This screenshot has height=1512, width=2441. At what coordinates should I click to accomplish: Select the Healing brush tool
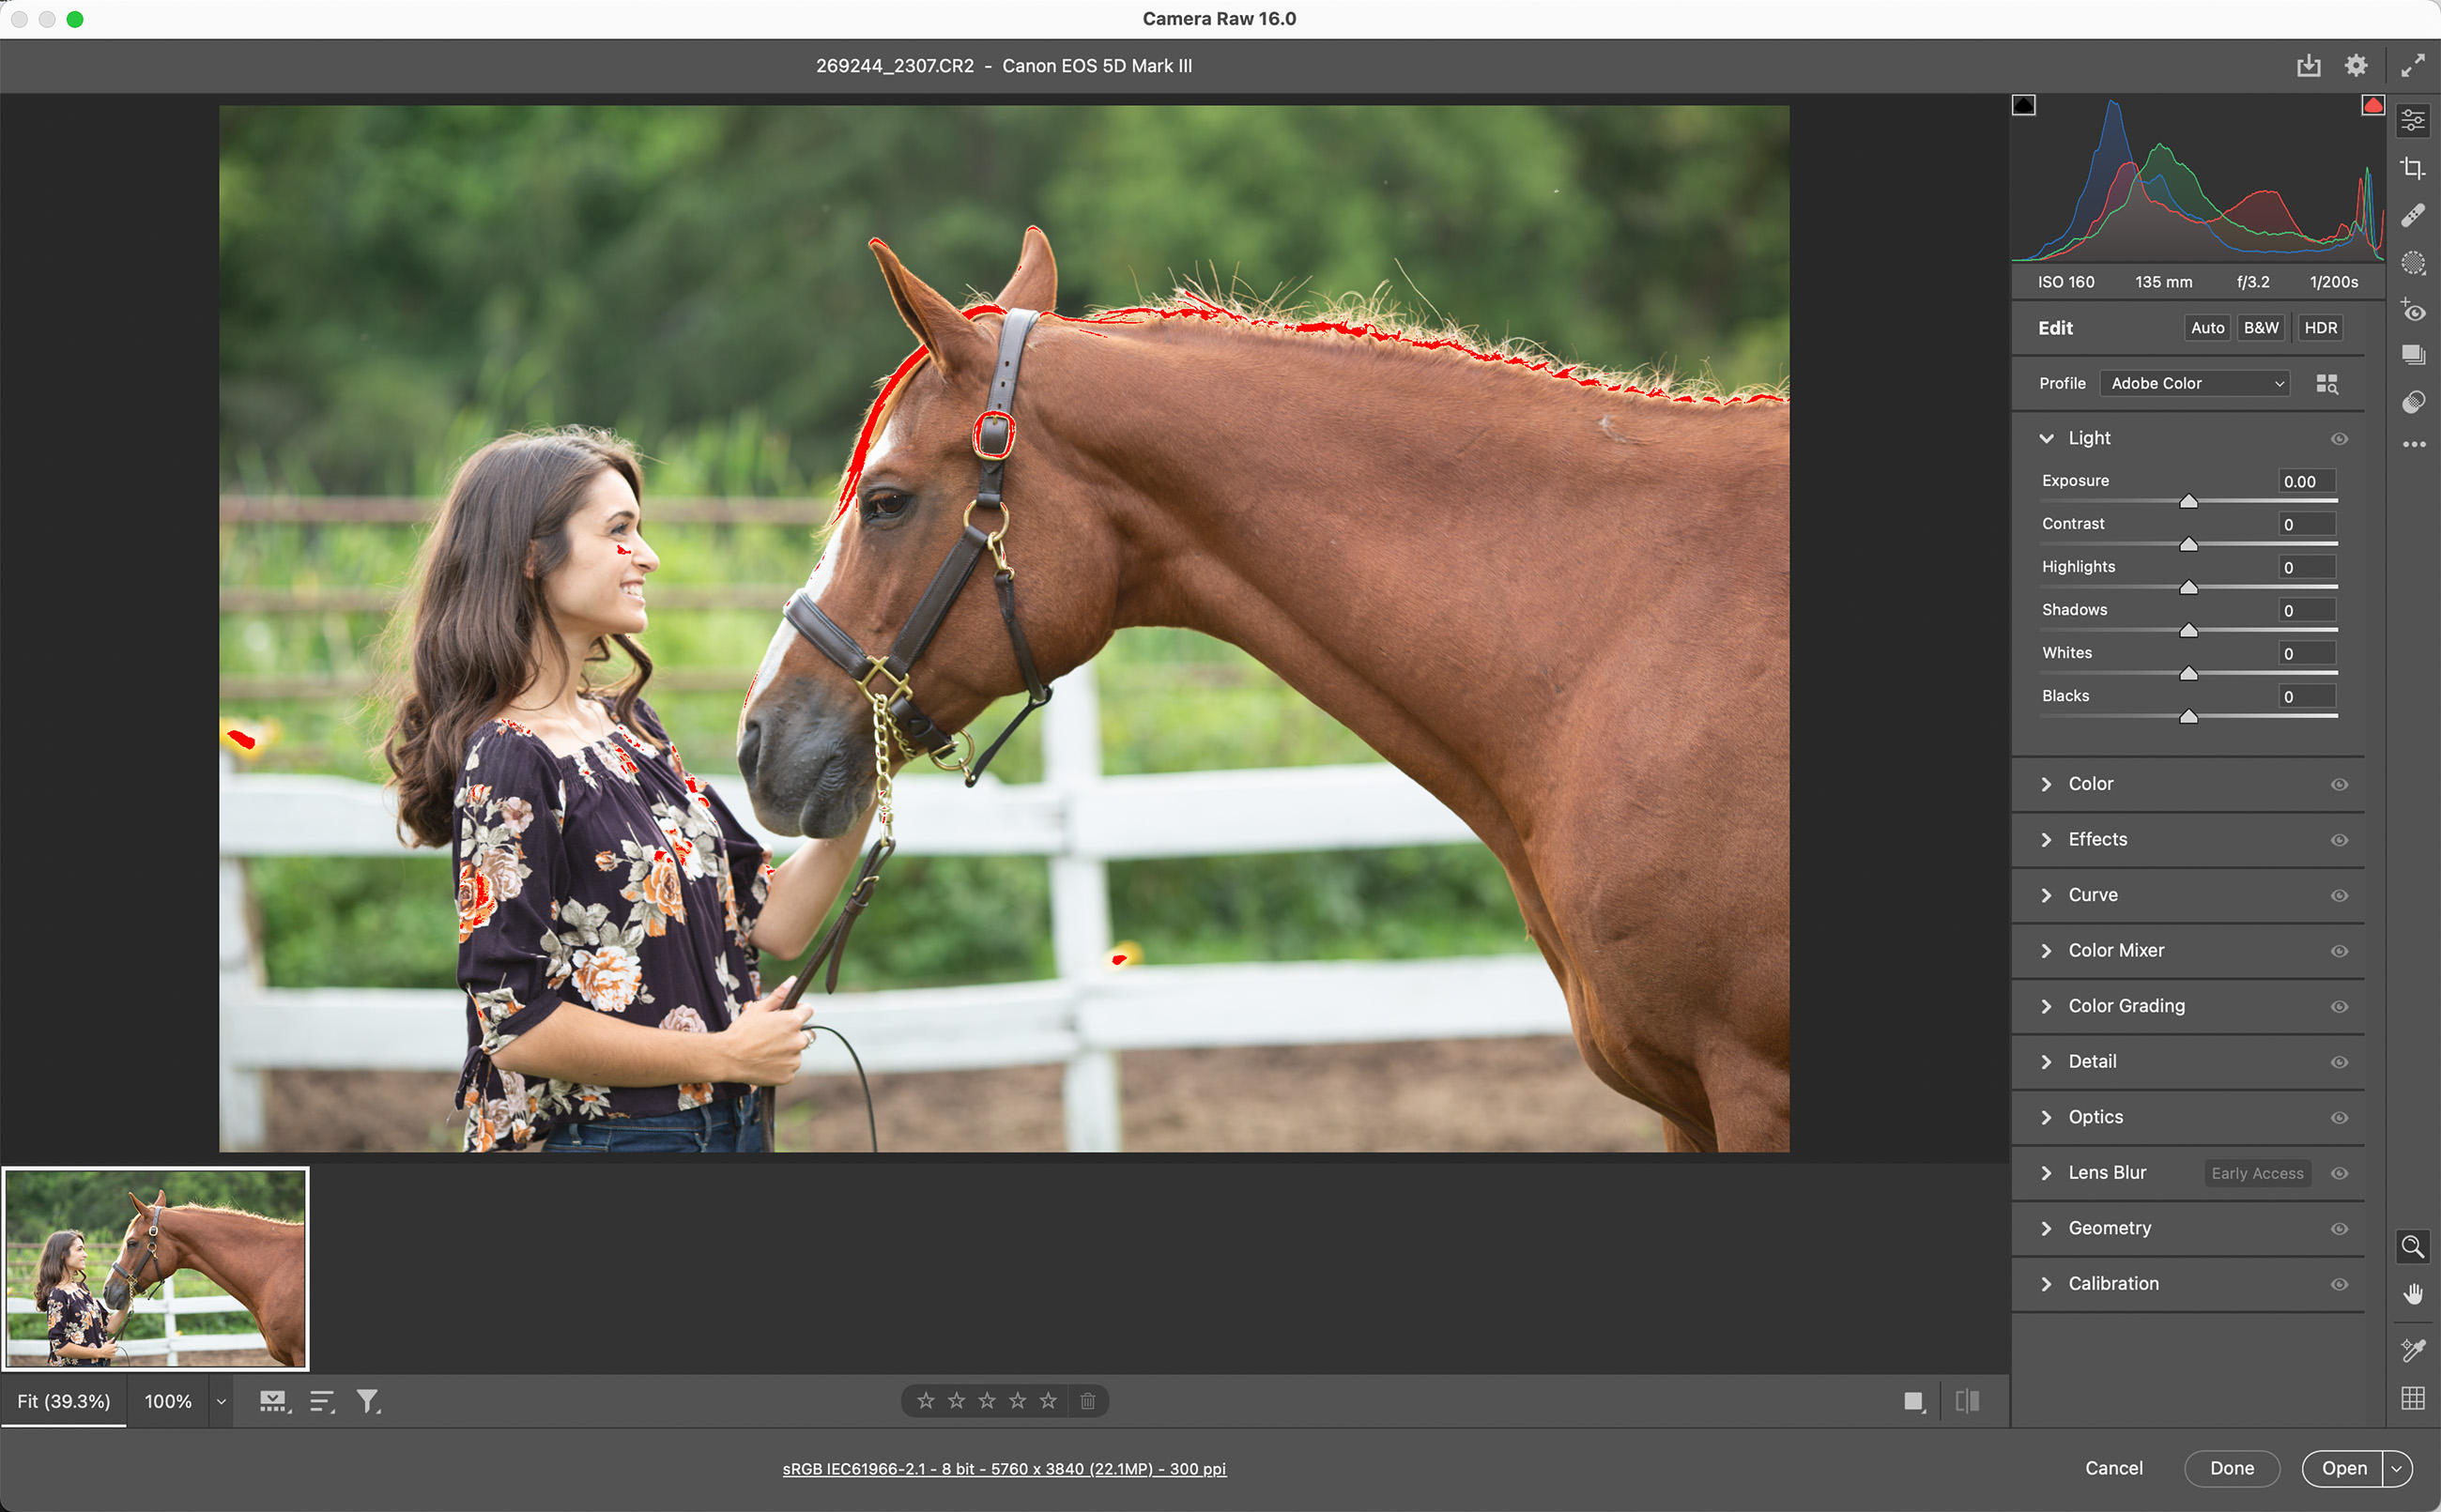2413,216
